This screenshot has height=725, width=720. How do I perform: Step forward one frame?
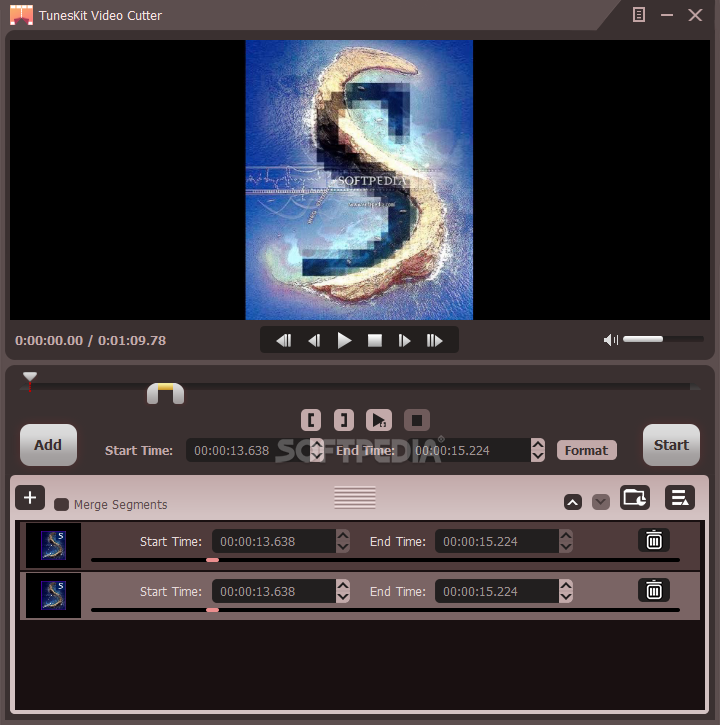tap(404, 341)
